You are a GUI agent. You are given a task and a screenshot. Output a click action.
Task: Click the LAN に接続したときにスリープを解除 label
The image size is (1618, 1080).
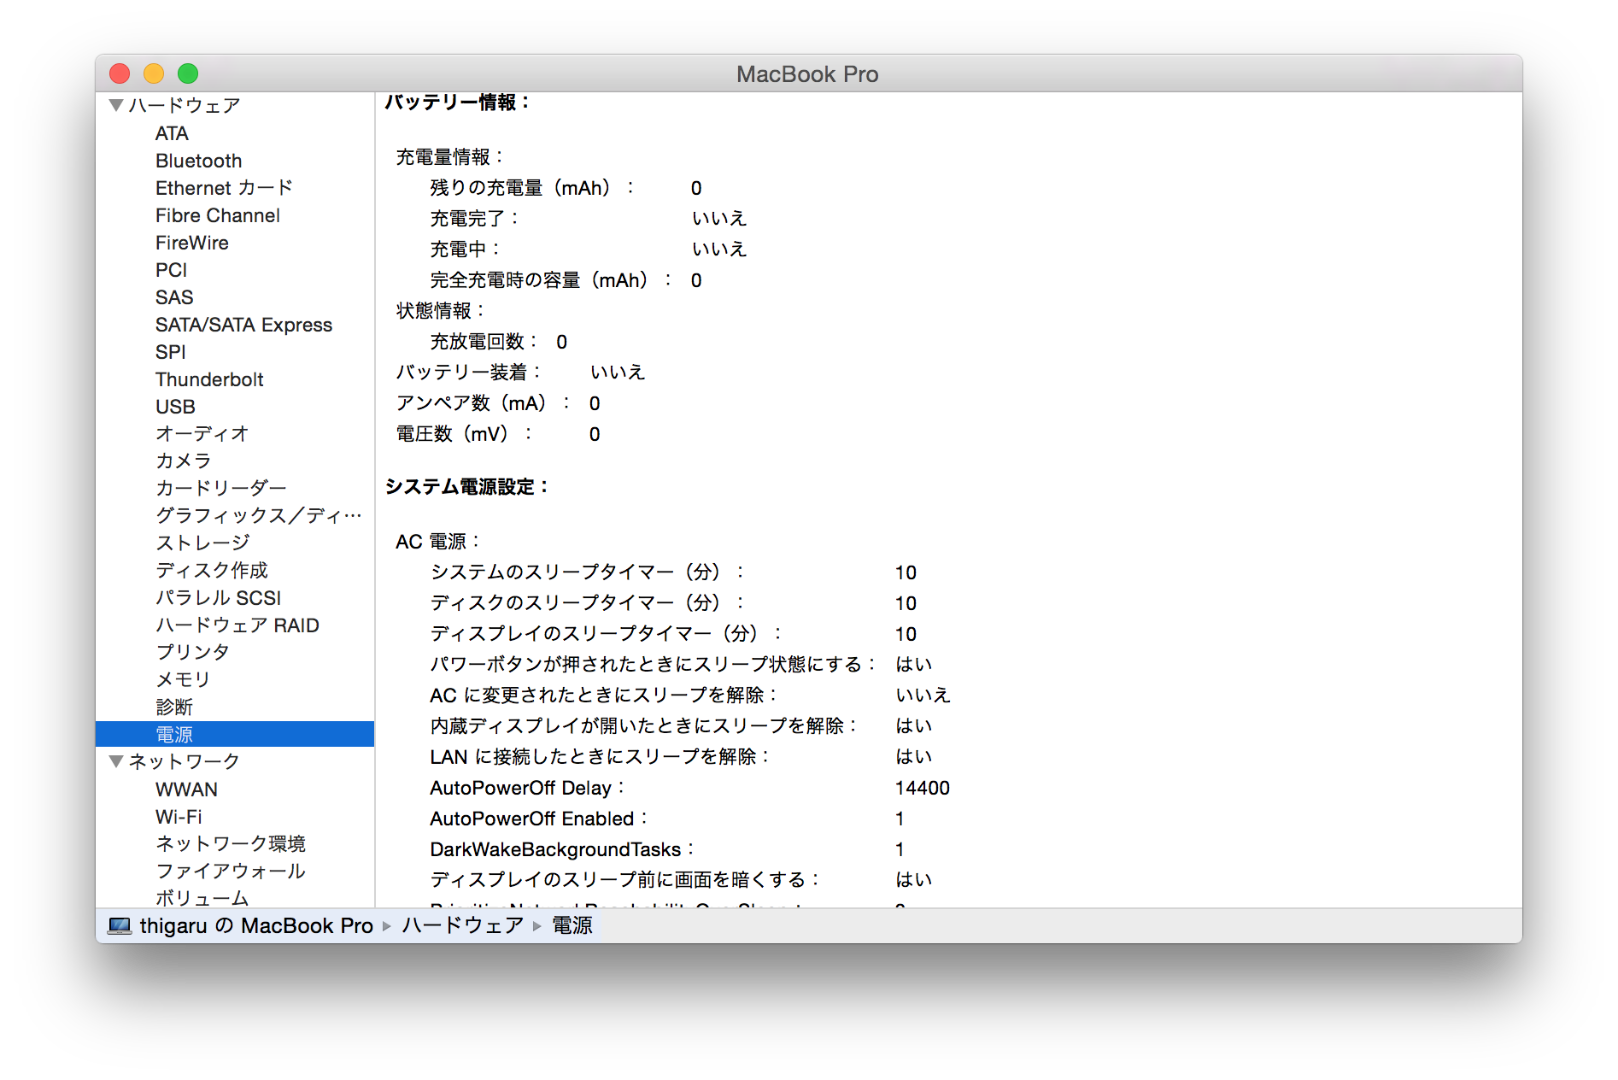coord(600,757)
